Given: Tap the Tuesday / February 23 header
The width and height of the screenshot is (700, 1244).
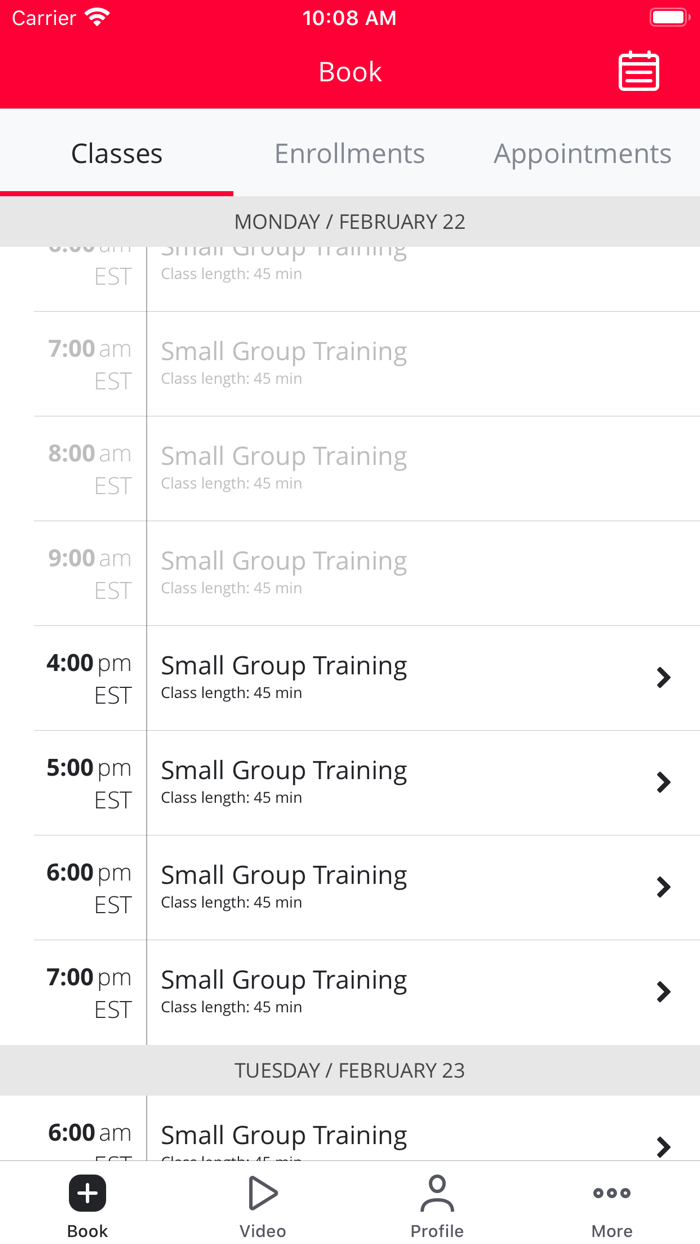Looking at the screenshot, I should 350,1071.
